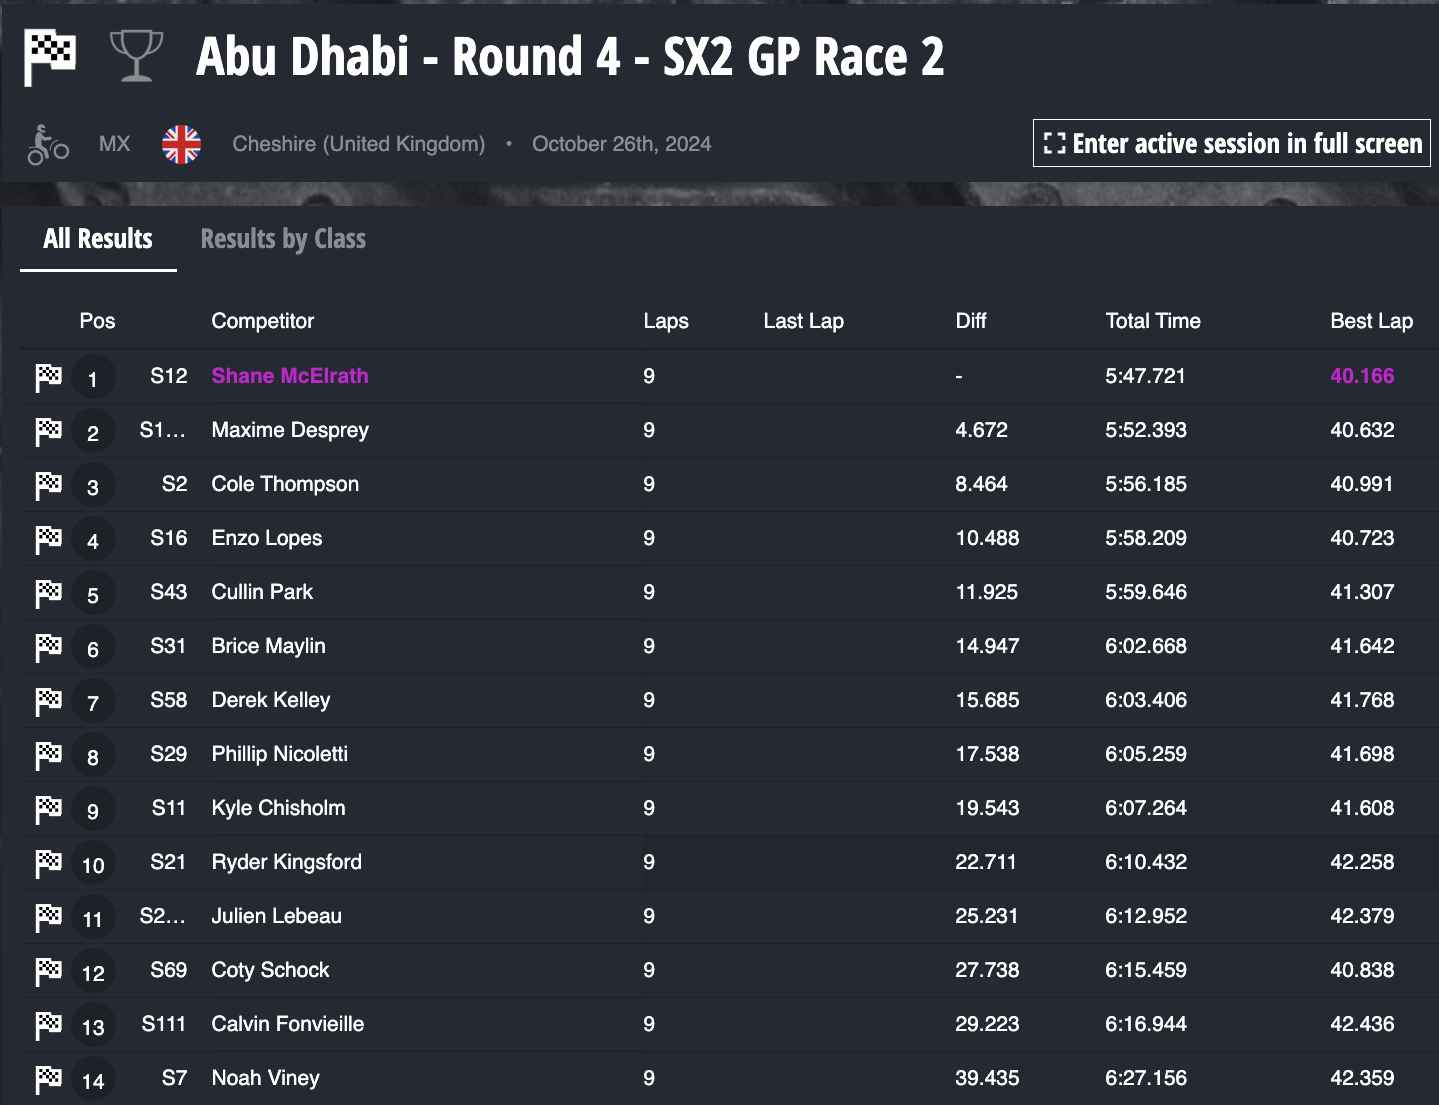This screenshot has height=1105, width=1439.
Task: Click the finish flag icon for Shane McElrath
Action: click(48, 377)
